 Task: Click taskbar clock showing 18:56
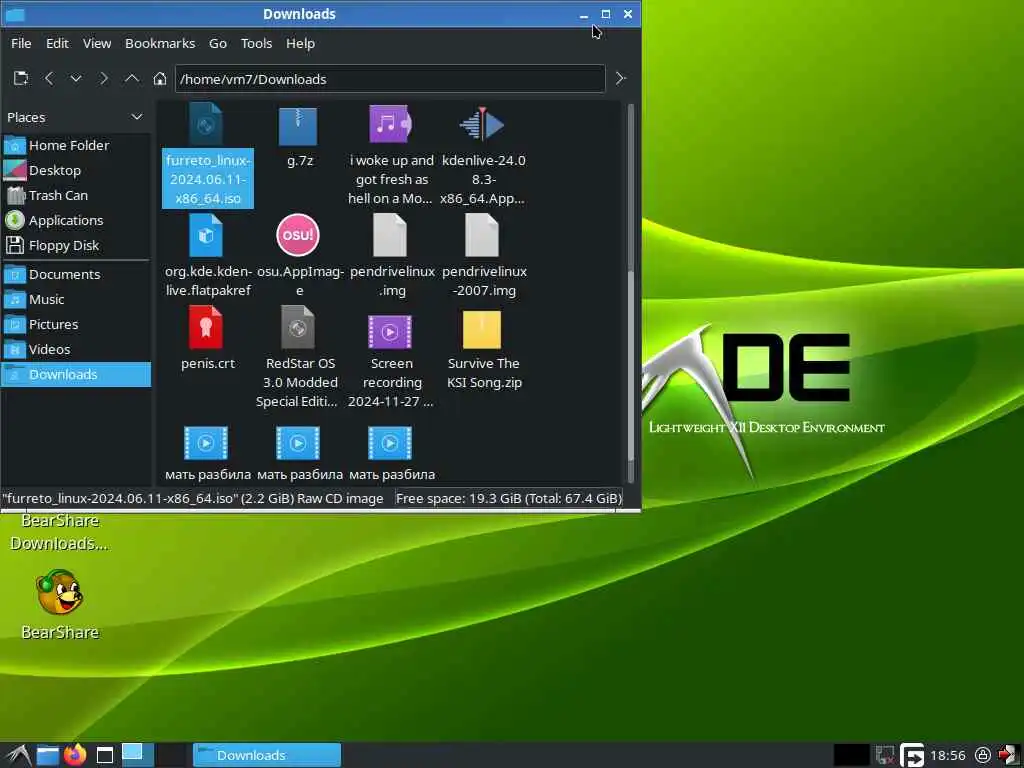point(948,756)
